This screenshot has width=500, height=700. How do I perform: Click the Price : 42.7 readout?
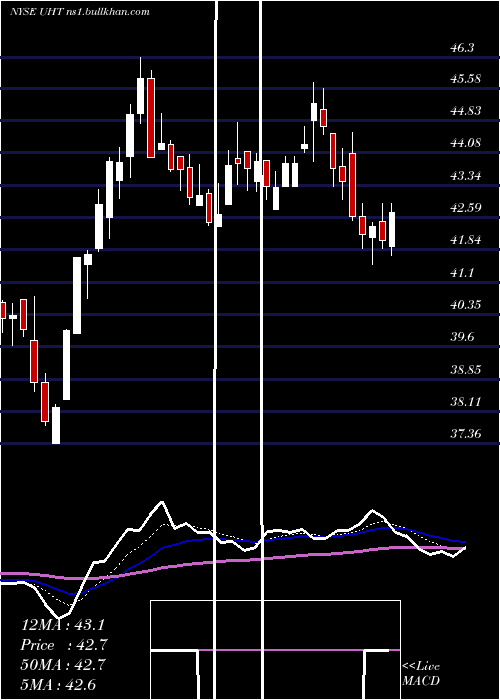pos(64,645)
